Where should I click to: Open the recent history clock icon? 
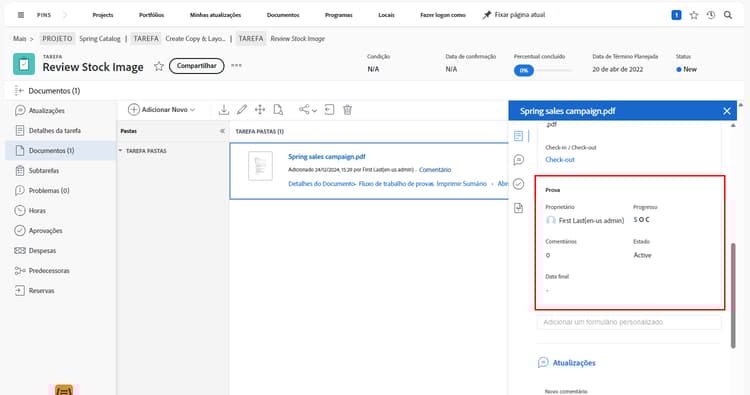tap(711, 15)
